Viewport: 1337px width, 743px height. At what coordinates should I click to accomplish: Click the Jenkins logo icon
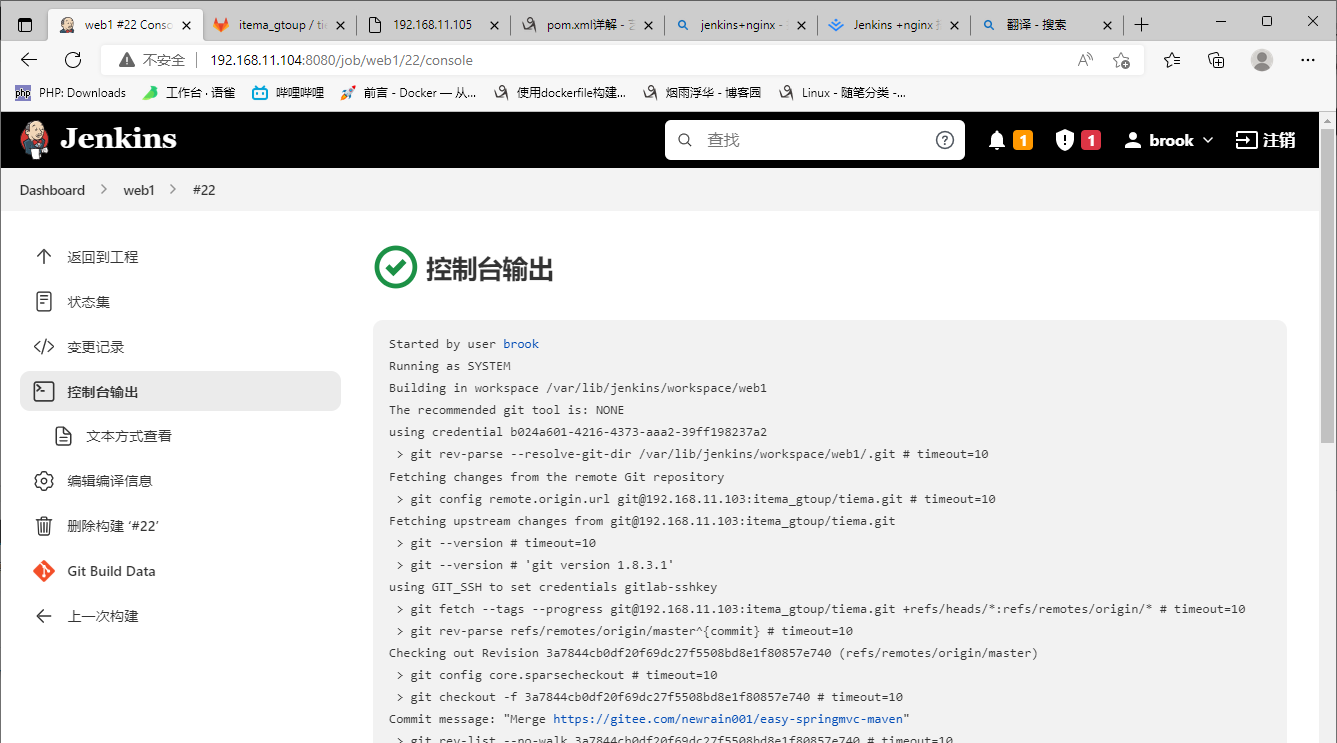pyautogui.click(x=35, y=139)
